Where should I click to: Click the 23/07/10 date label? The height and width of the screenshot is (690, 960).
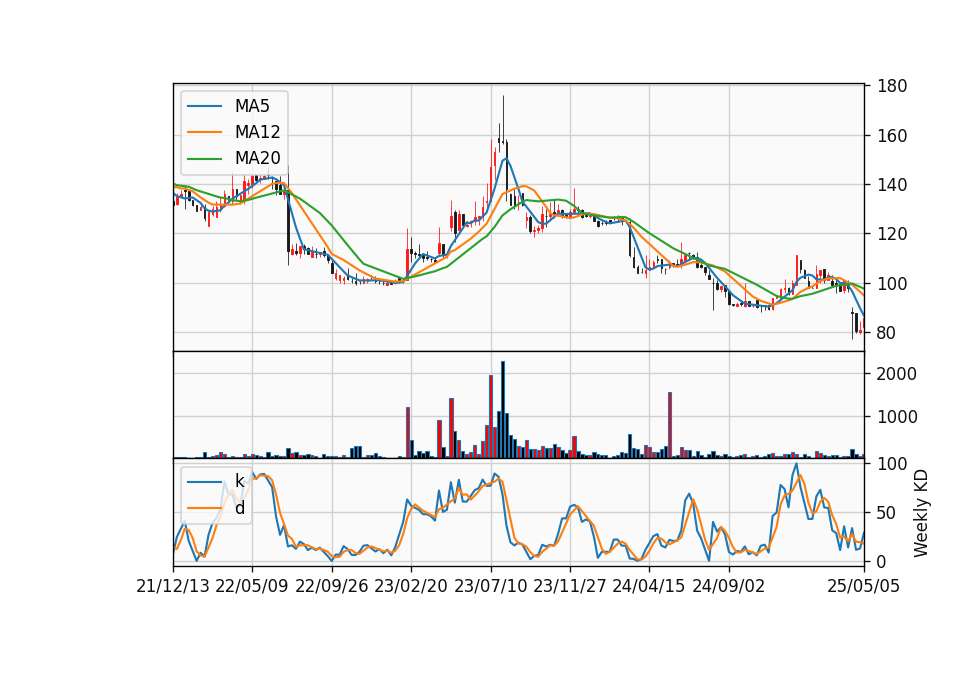pyautogui.click(x=490, y=586)
